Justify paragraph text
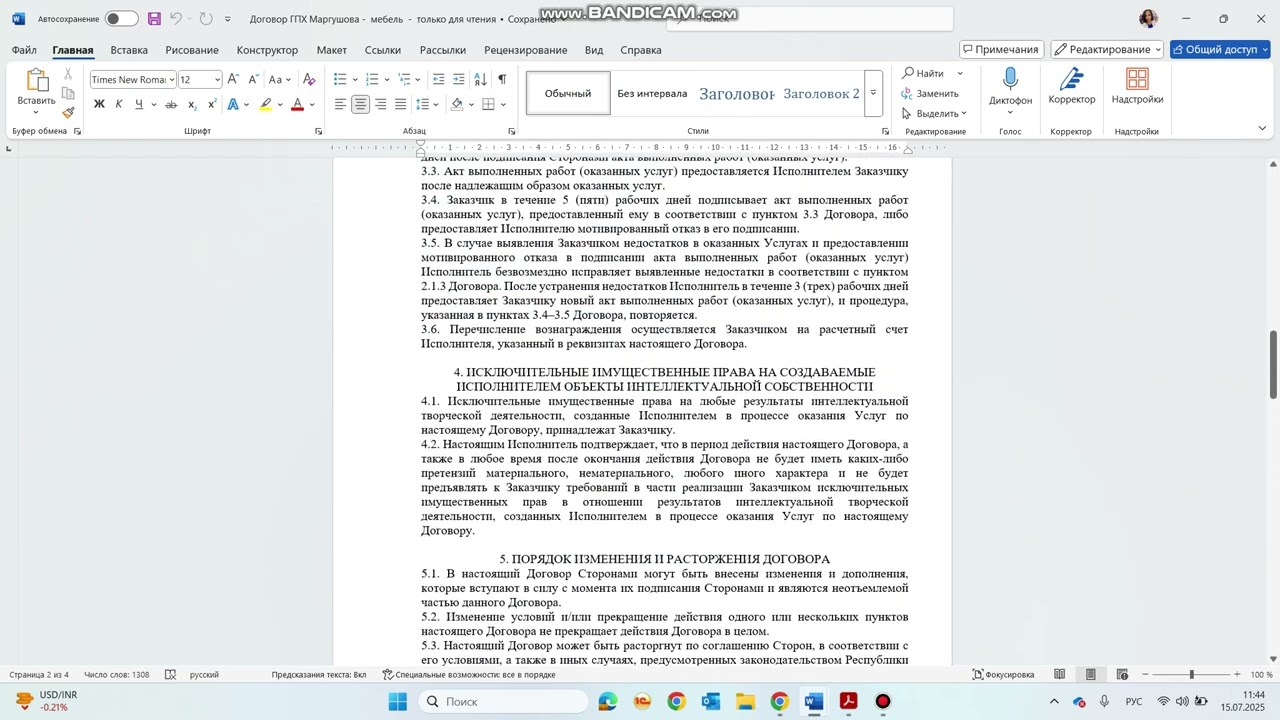1280x720 pixels. click(400, 104)
